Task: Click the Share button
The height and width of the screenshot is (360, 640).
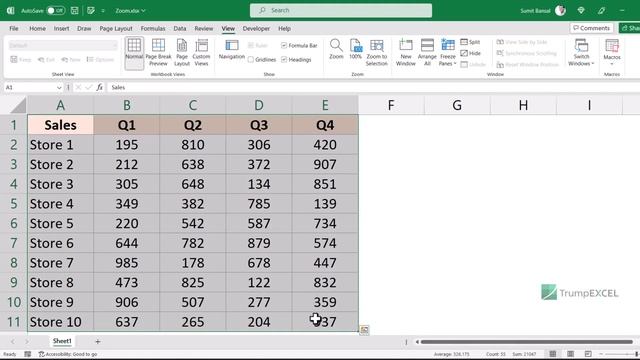Action: point(629,28)
